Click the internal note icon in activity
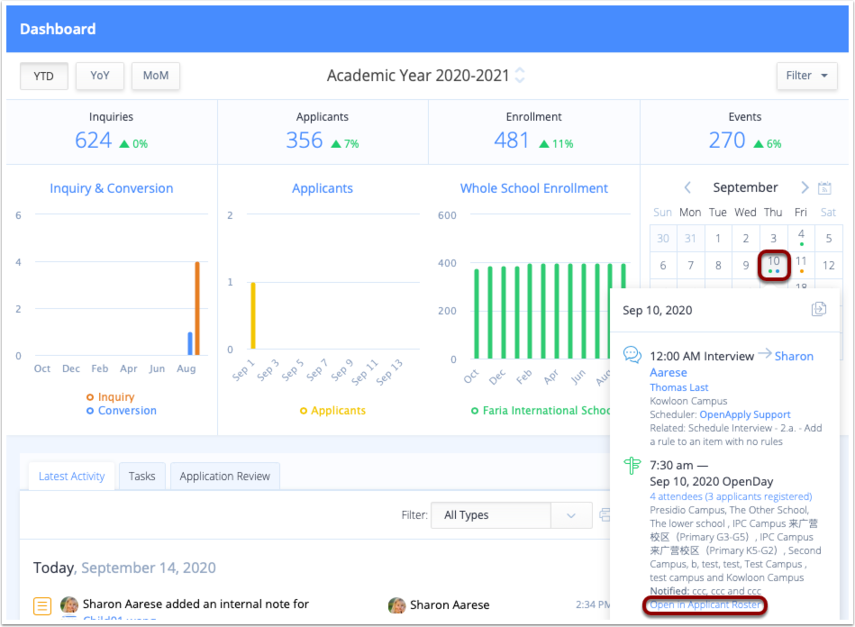The height and width of the screenshot is (627, 855). [42, 606]
